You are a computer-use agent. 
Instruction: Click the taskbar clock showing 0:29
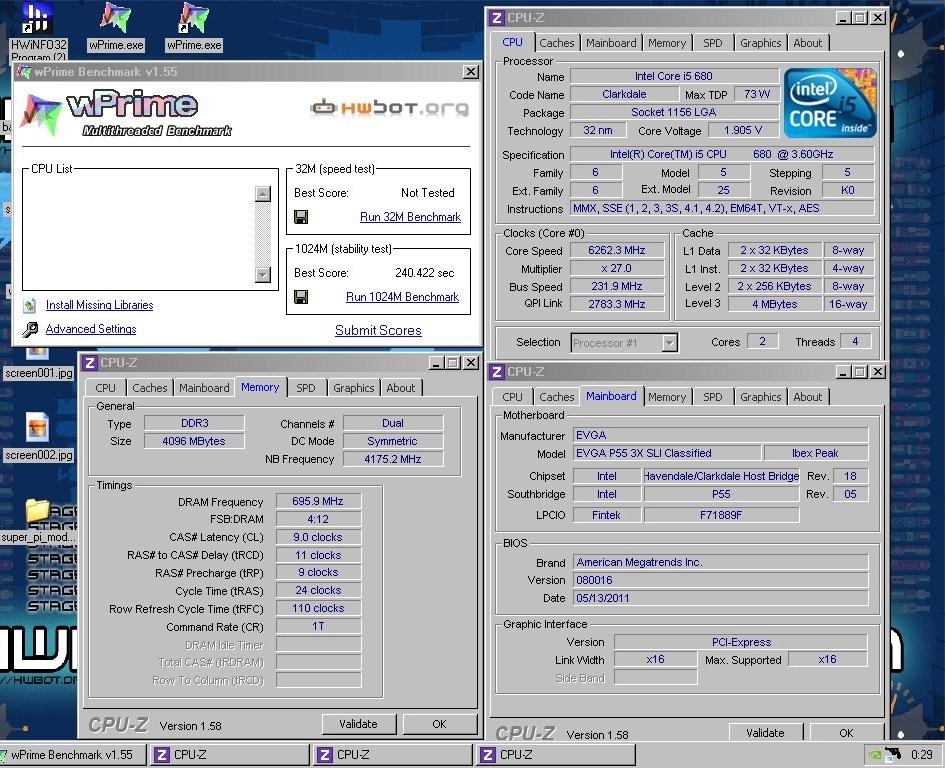click(x=921, y=755)
